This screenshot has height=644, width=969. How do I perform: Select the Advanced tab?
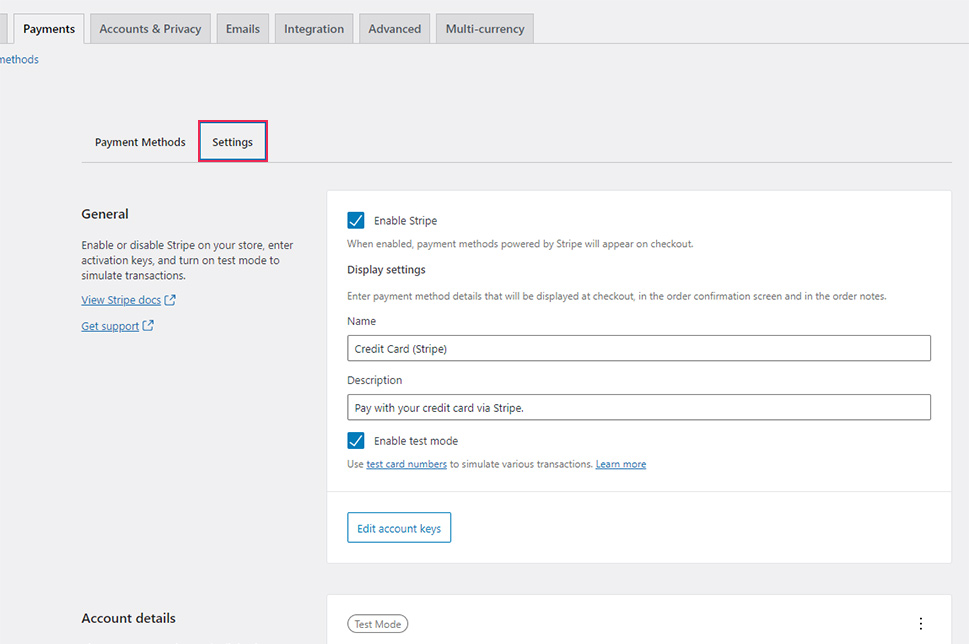pyautogui.click(x=394, y=29)
